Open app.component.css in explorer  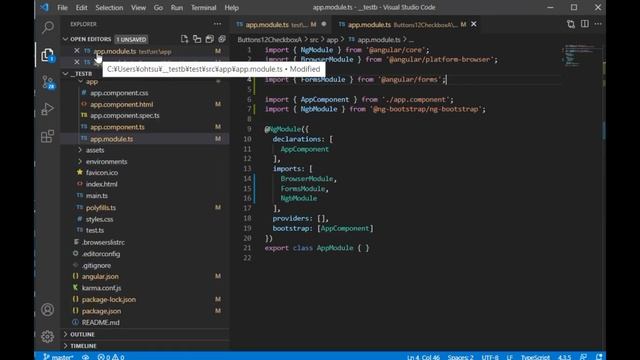pyautogui.click(x=119, y=93)
